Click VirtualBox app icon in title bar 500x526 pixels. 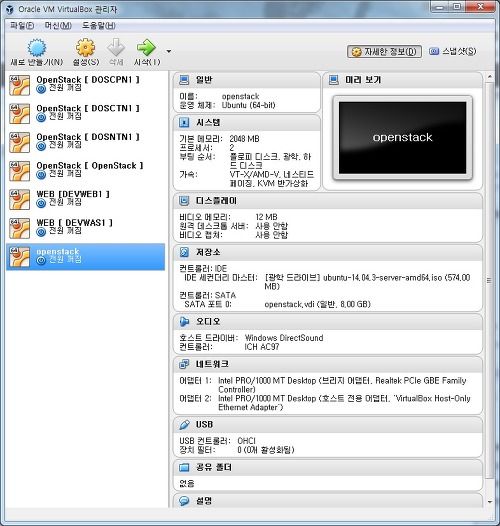point(10,9)
